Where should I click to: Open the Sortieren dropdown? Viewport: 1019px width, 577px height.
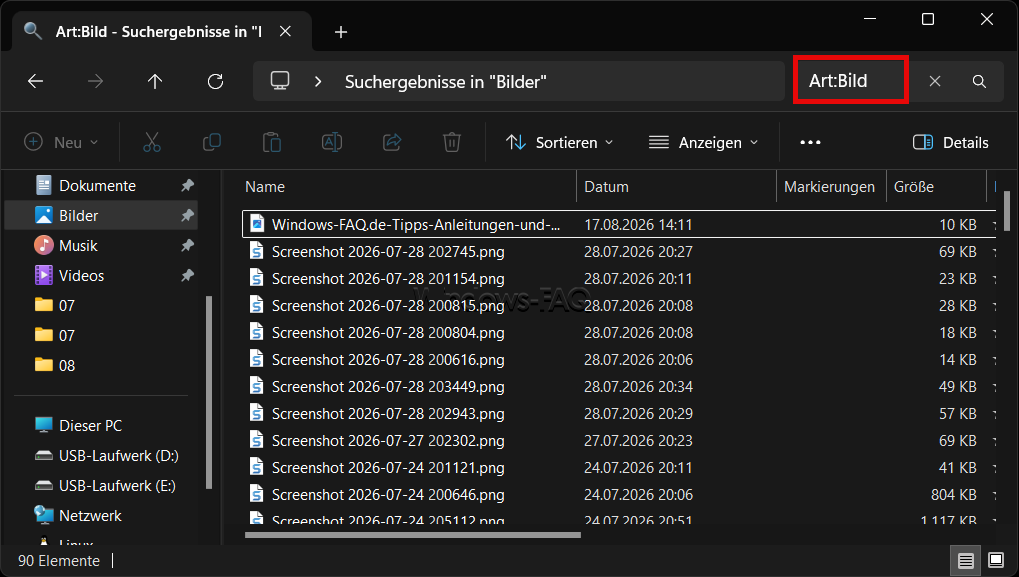coord(560,142)
